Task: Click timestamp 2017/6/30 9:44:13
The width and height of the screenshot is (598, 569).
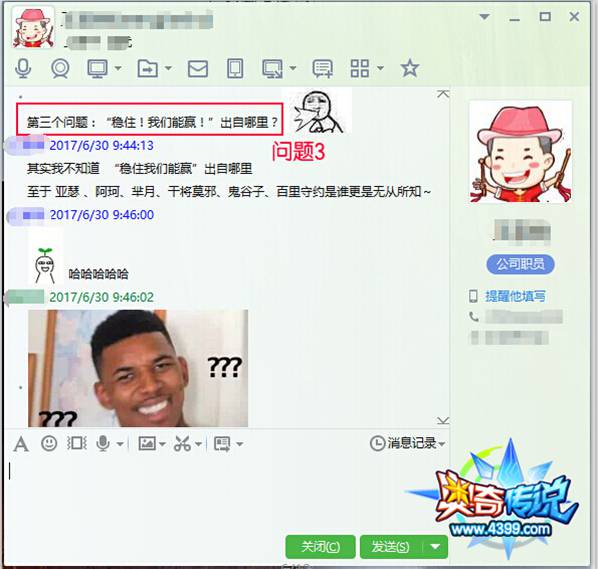Action: tap(101, 146)
